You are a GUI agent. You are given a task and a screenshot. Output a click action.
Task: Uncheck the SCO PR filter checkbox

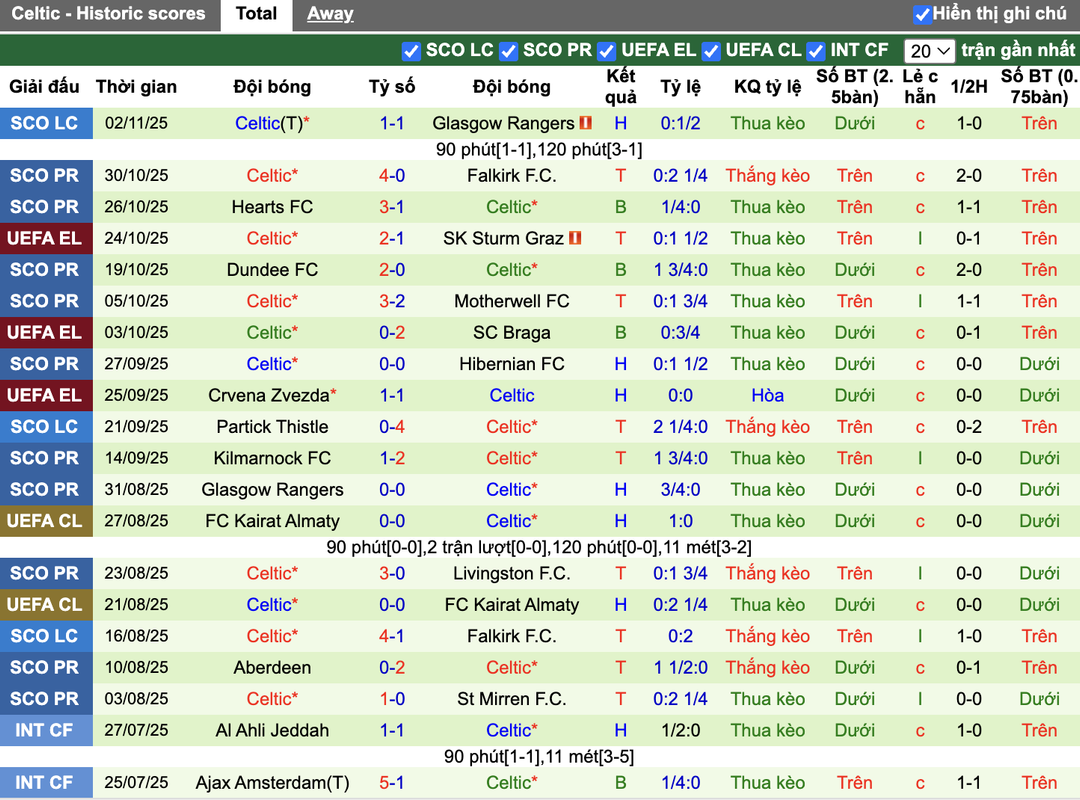(508, 51)
